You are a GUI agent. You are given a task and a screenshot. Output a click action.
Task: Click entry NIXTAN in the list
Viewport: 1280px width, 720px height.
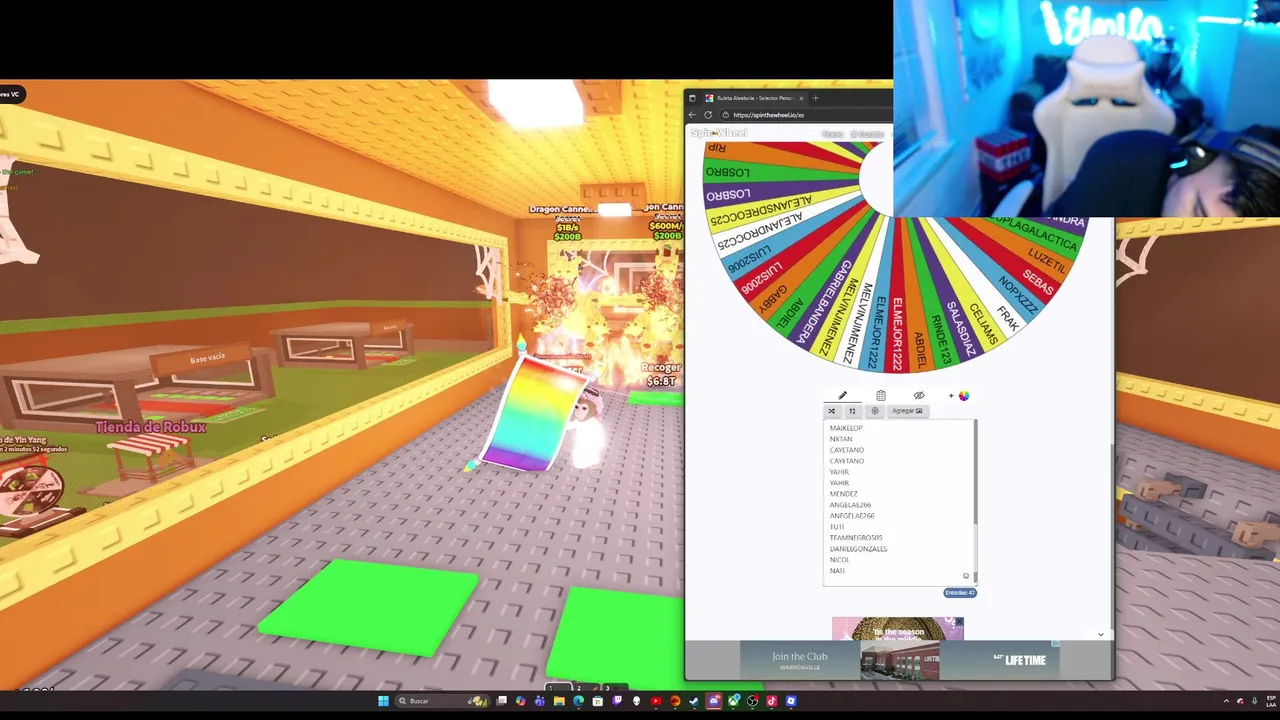(841, 439)
